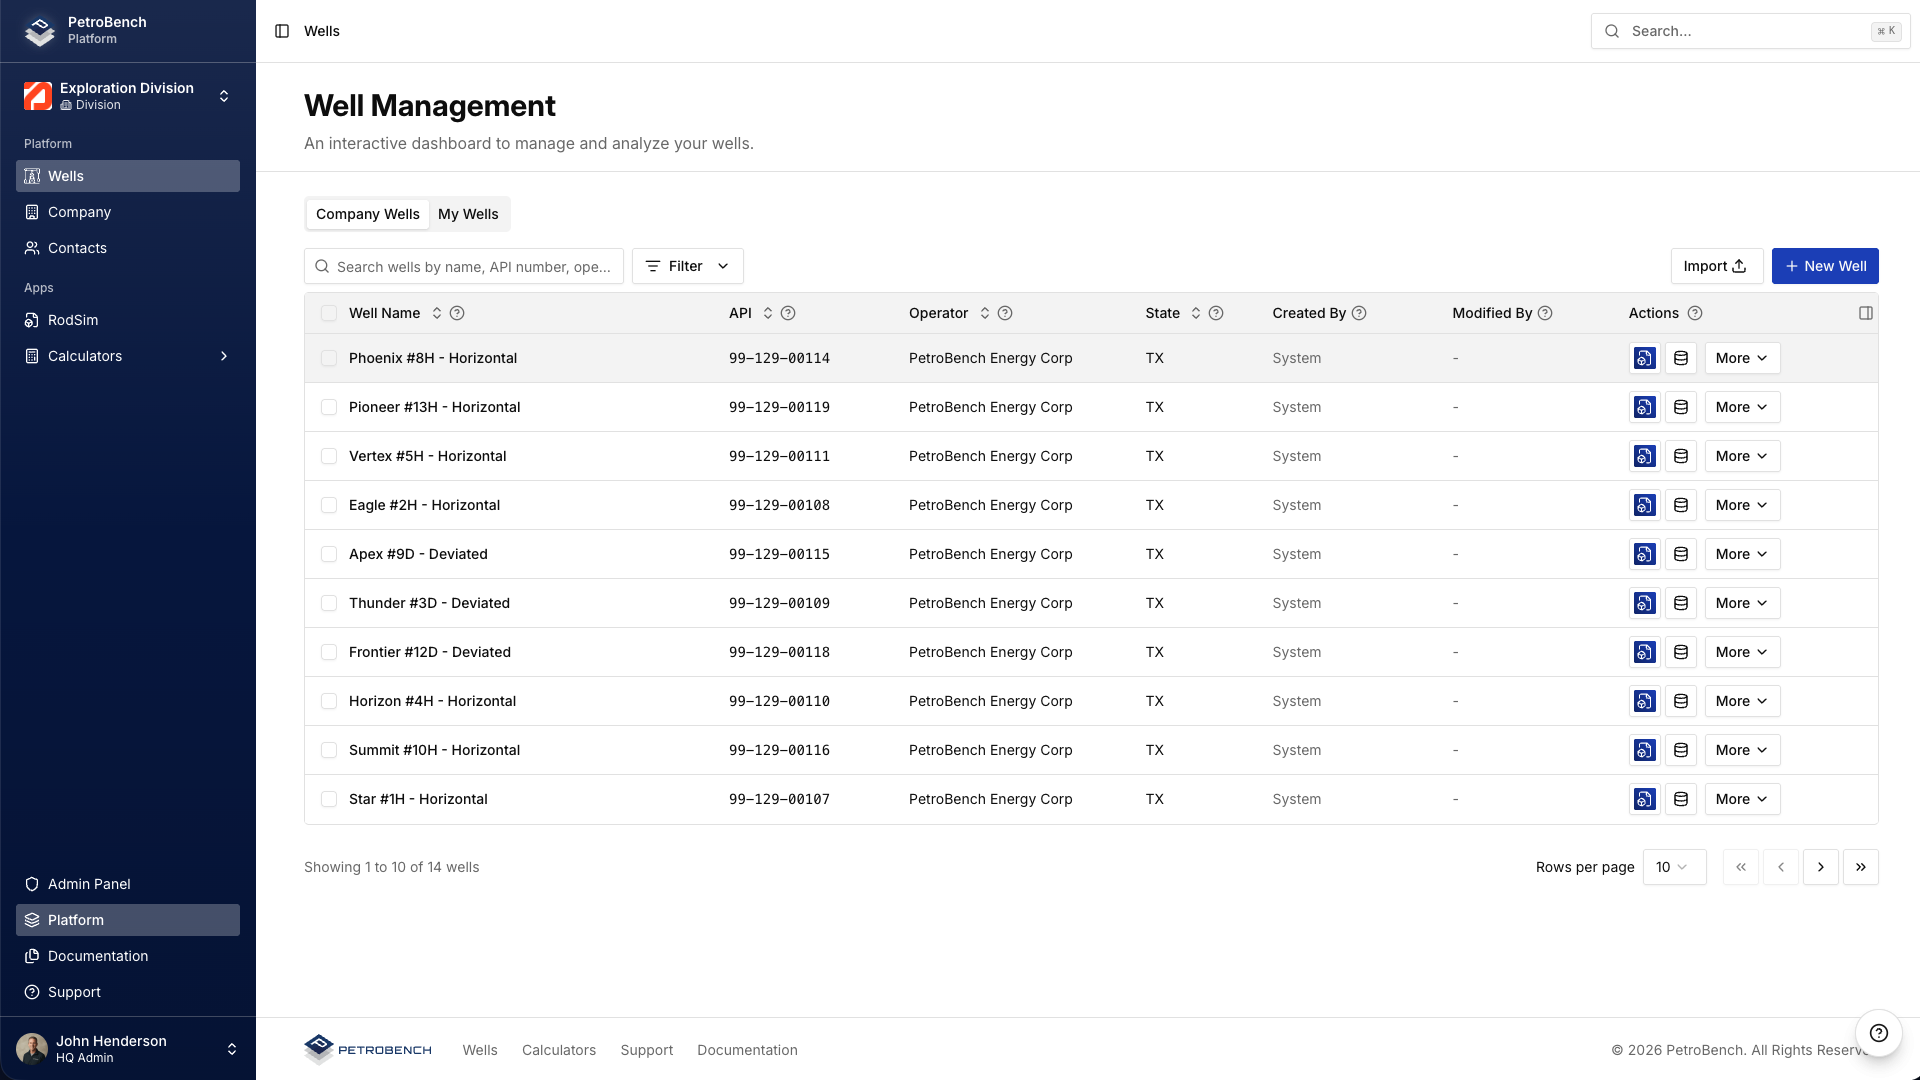
Task: Open the Admin Panel from the sidebar
Action: (89, 884)
